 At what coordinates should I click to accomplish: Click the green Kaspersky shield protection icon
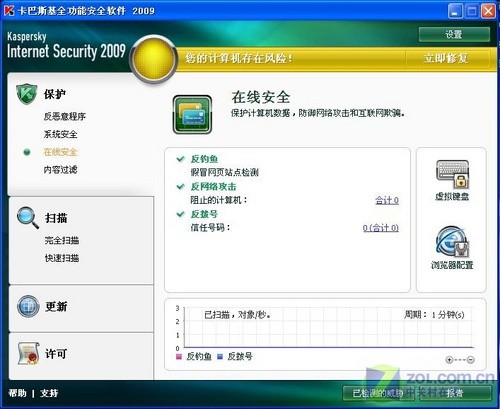pyautogui.click(x=26, y=94)
